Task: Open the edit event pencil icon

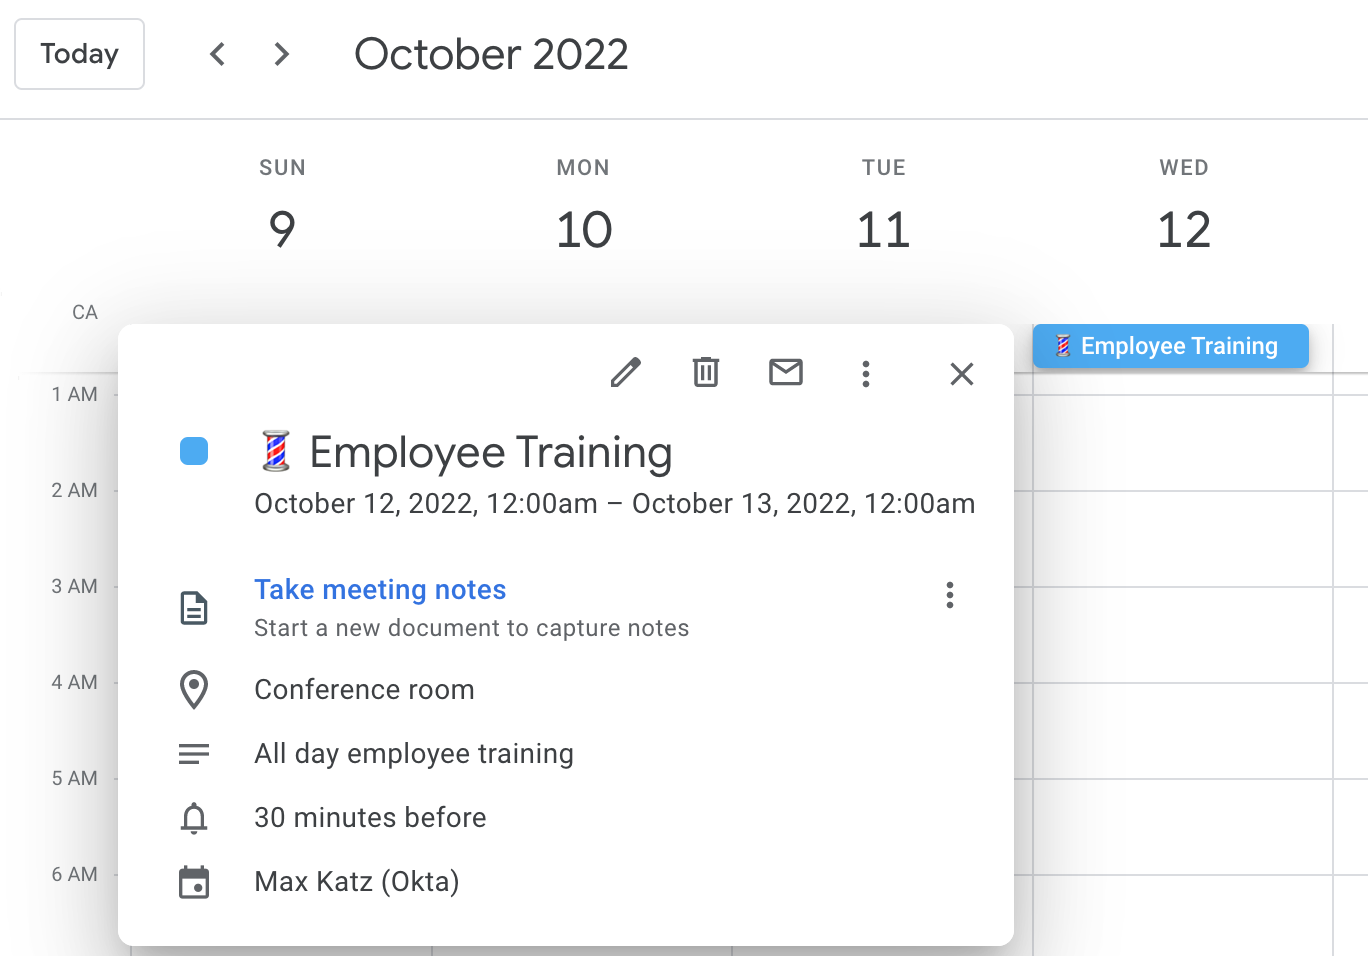Action: tap(625, 373)
